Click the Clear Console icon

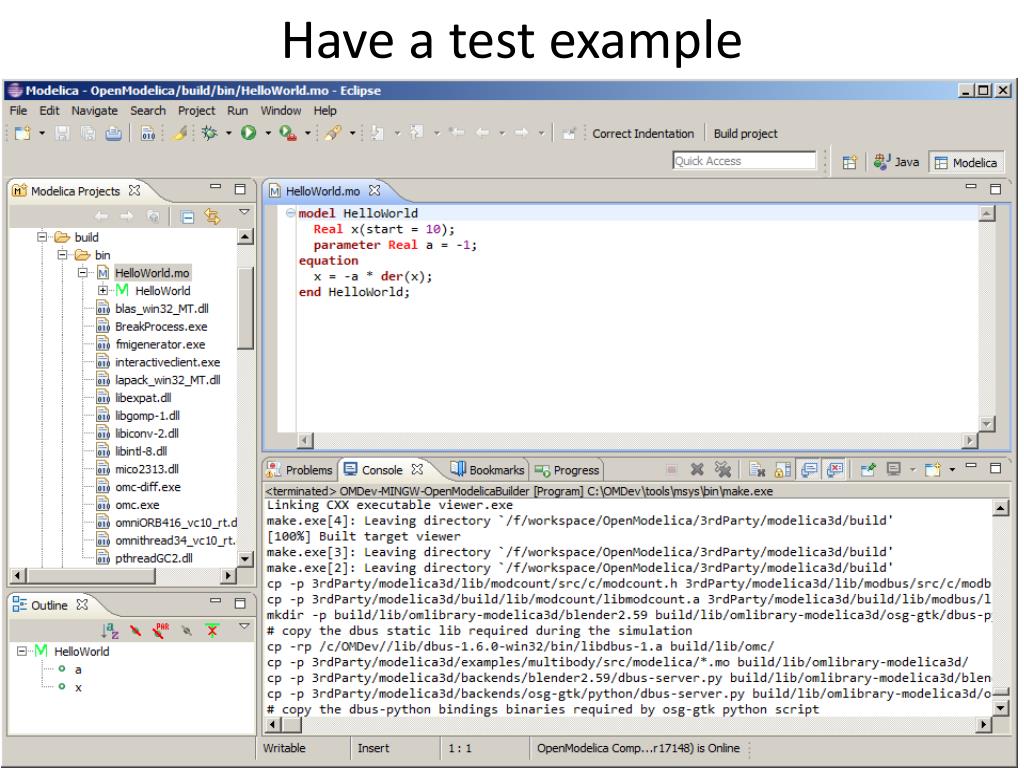click(757, 470)
